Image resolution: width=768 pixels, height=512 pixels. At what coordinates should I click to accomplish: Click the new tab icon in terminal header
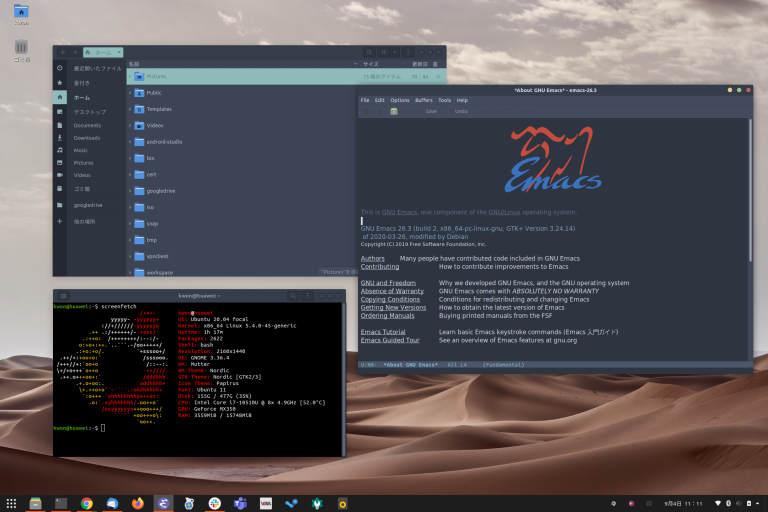[64, 296]
